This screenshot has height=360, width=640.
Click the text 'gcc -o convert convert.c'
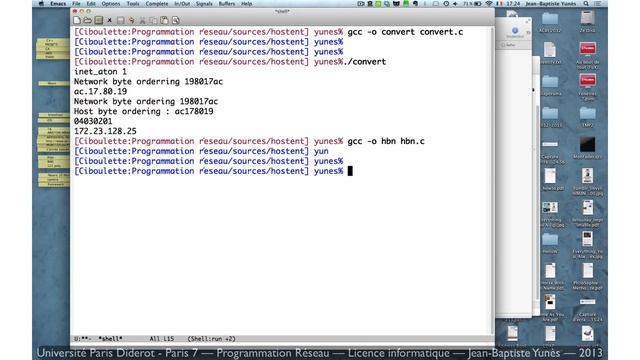click(x=405, y=32)
